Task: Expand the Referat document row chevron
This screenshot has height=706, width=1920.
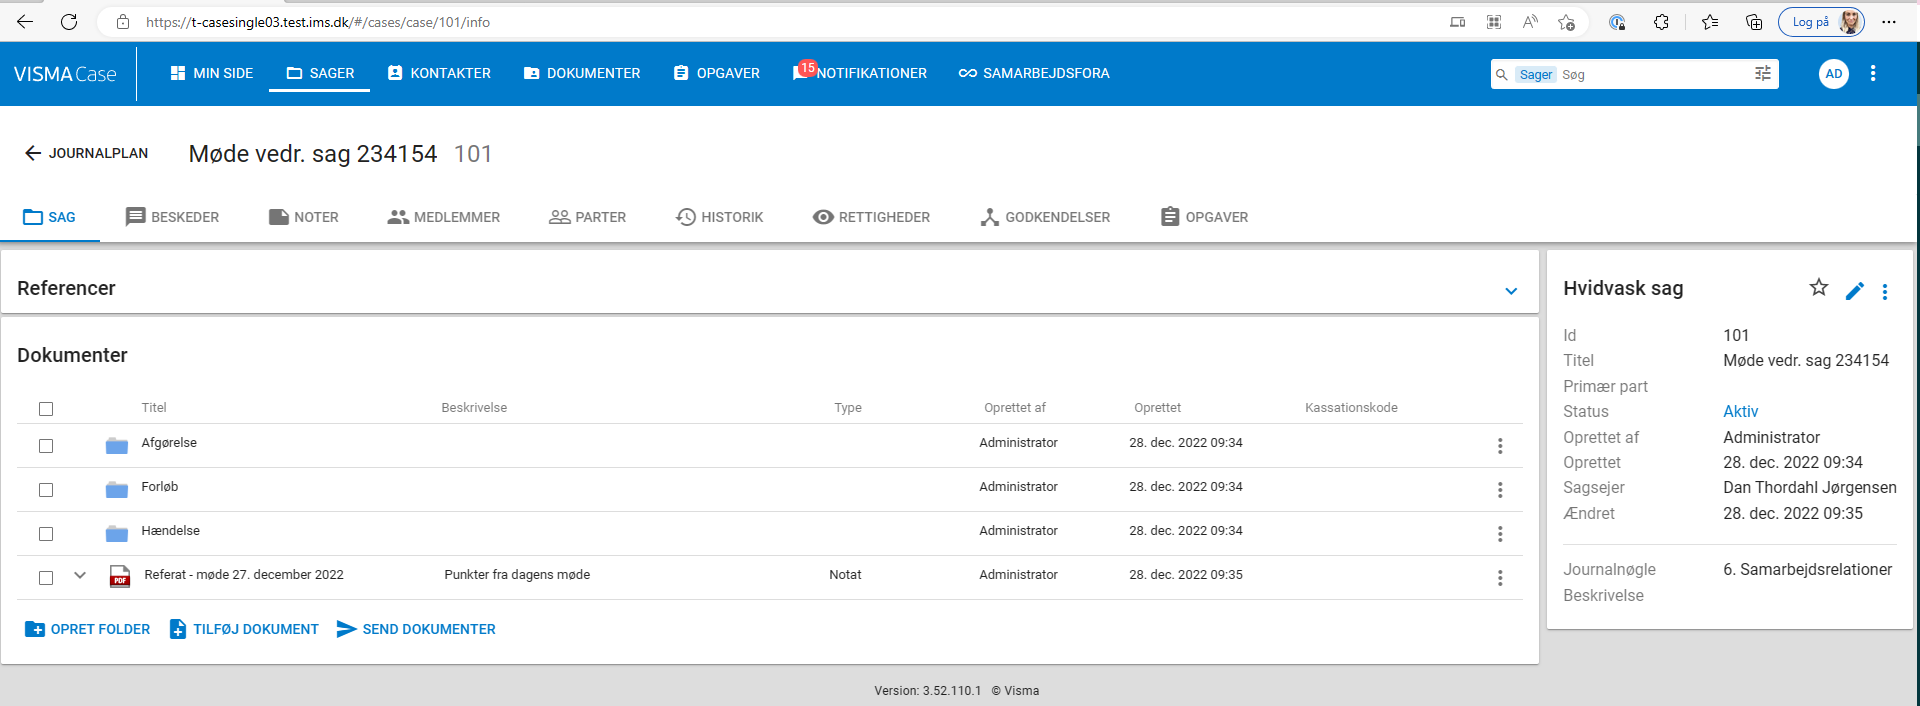Action: pos(80,575)
